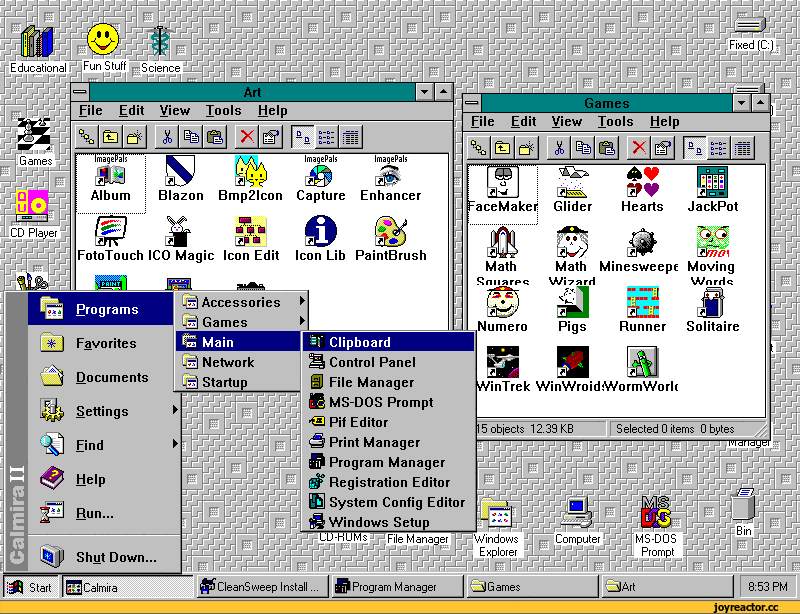The image size is (800, 614).
Task: Click the delete icon in the Games window toolbar
Action: 639,148
